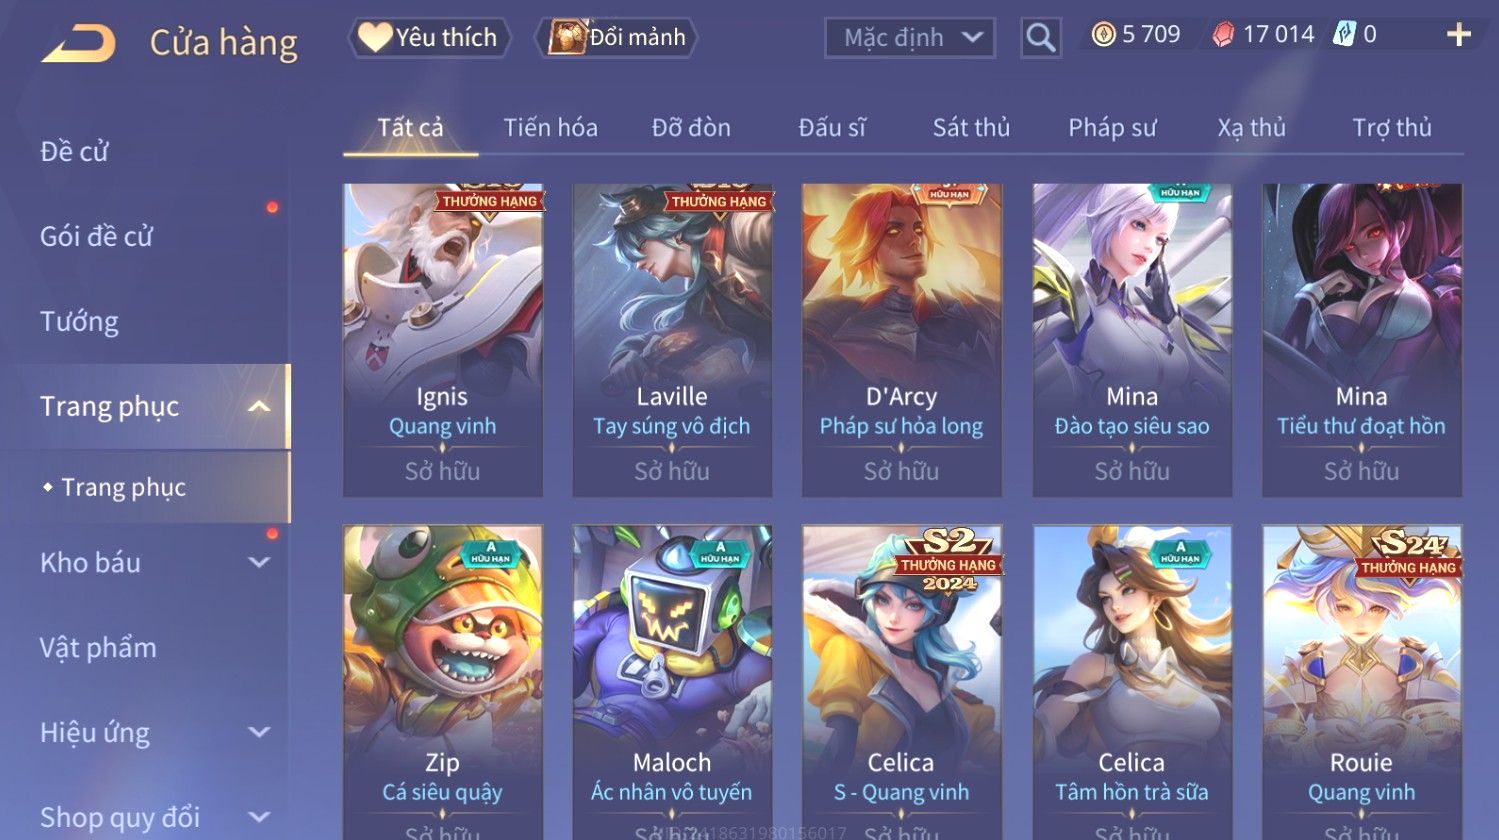Open Gói đề cử in sidebar

[x=96, y=237]
